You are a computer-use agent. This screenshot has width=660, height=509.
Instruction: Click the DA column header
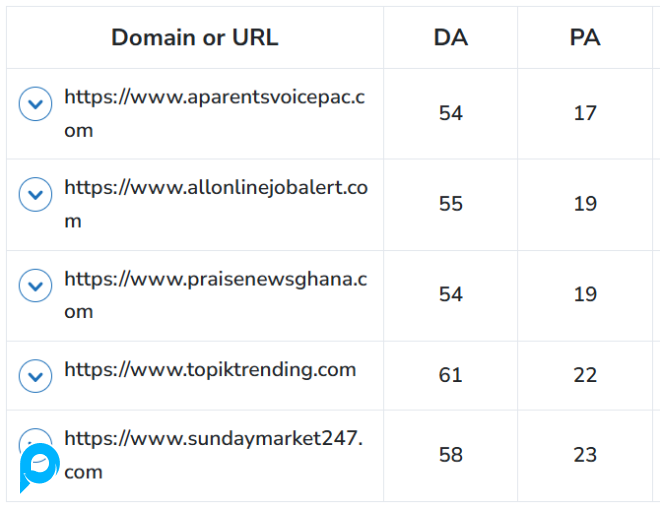pyautogui.click(x=450, y=38)
